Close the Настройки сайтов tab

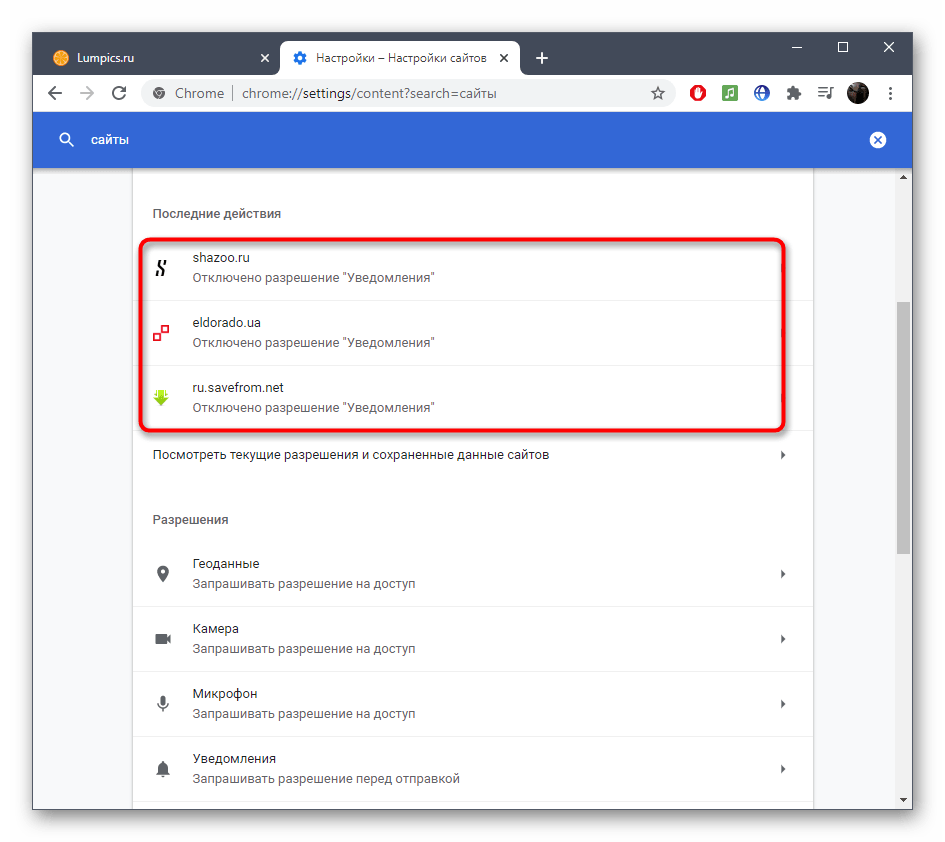[x=504, y=58]
